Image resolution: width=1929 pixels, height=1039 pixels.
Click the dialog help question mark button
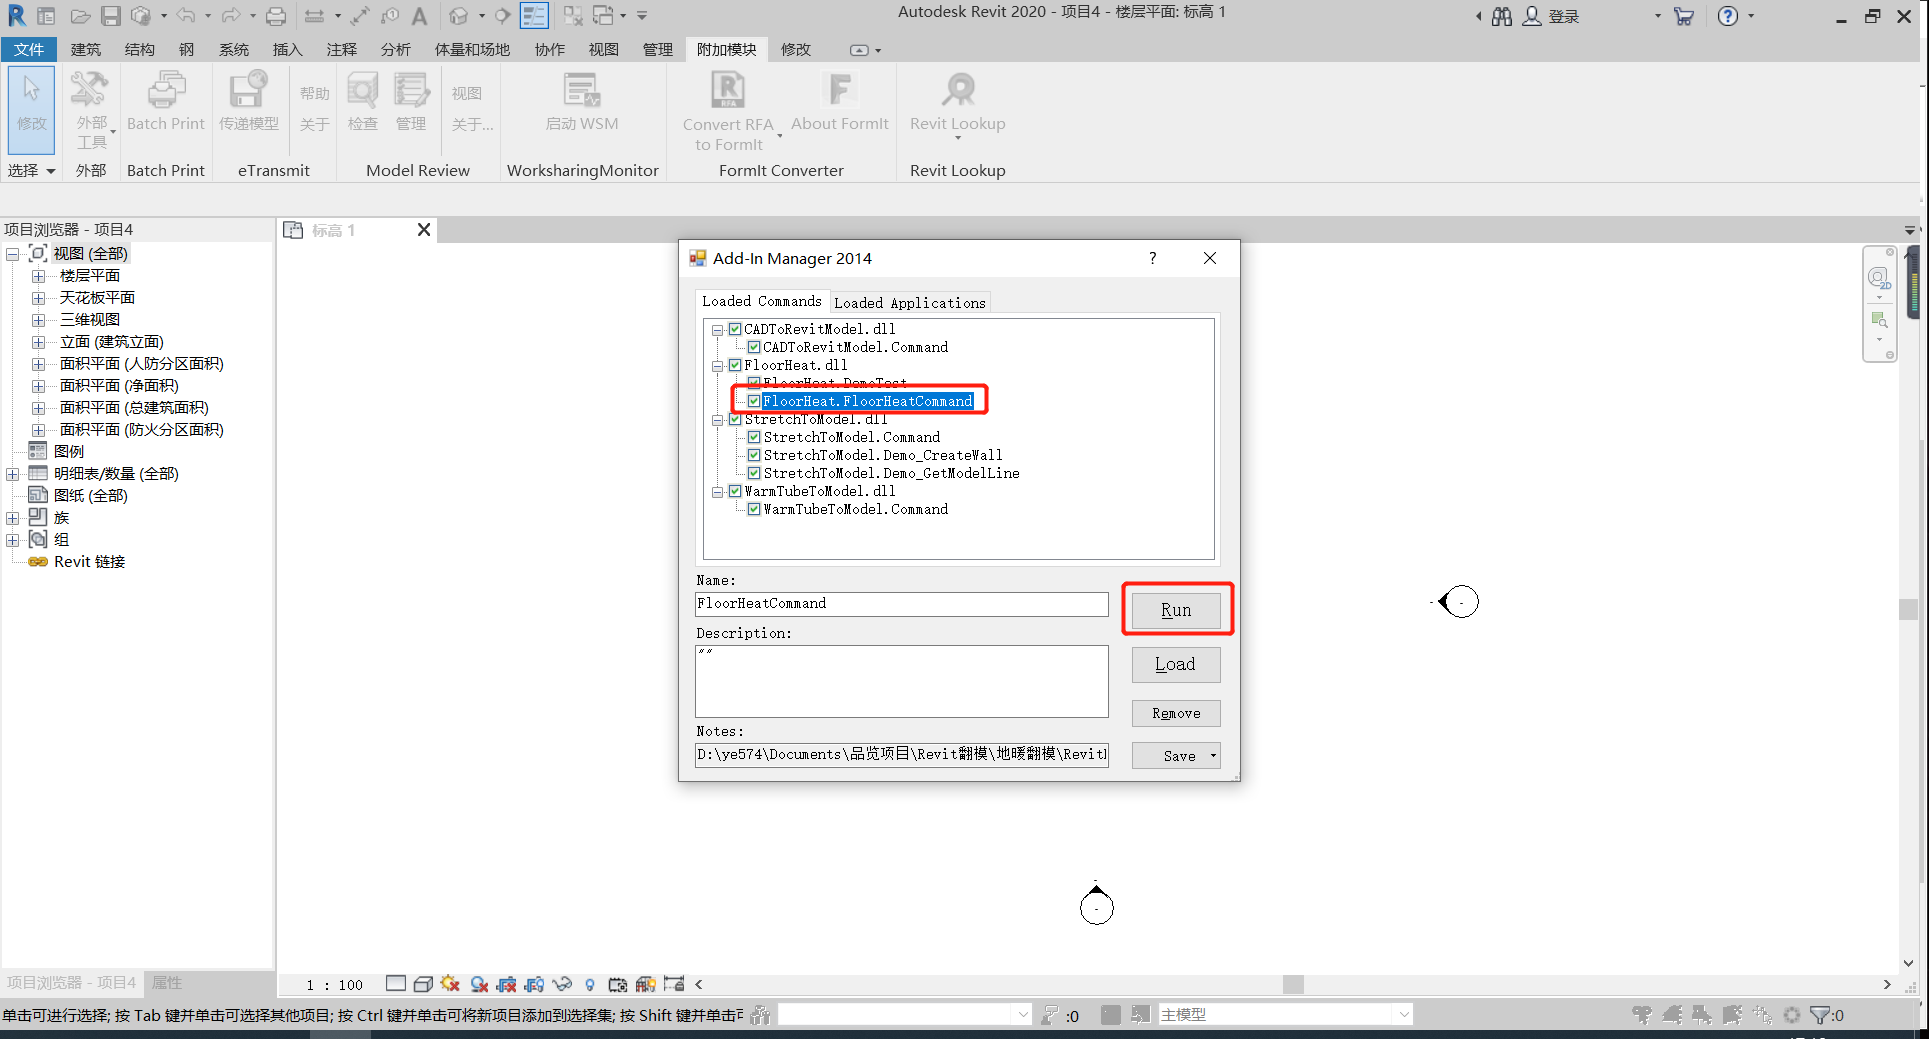(1153, 258)
